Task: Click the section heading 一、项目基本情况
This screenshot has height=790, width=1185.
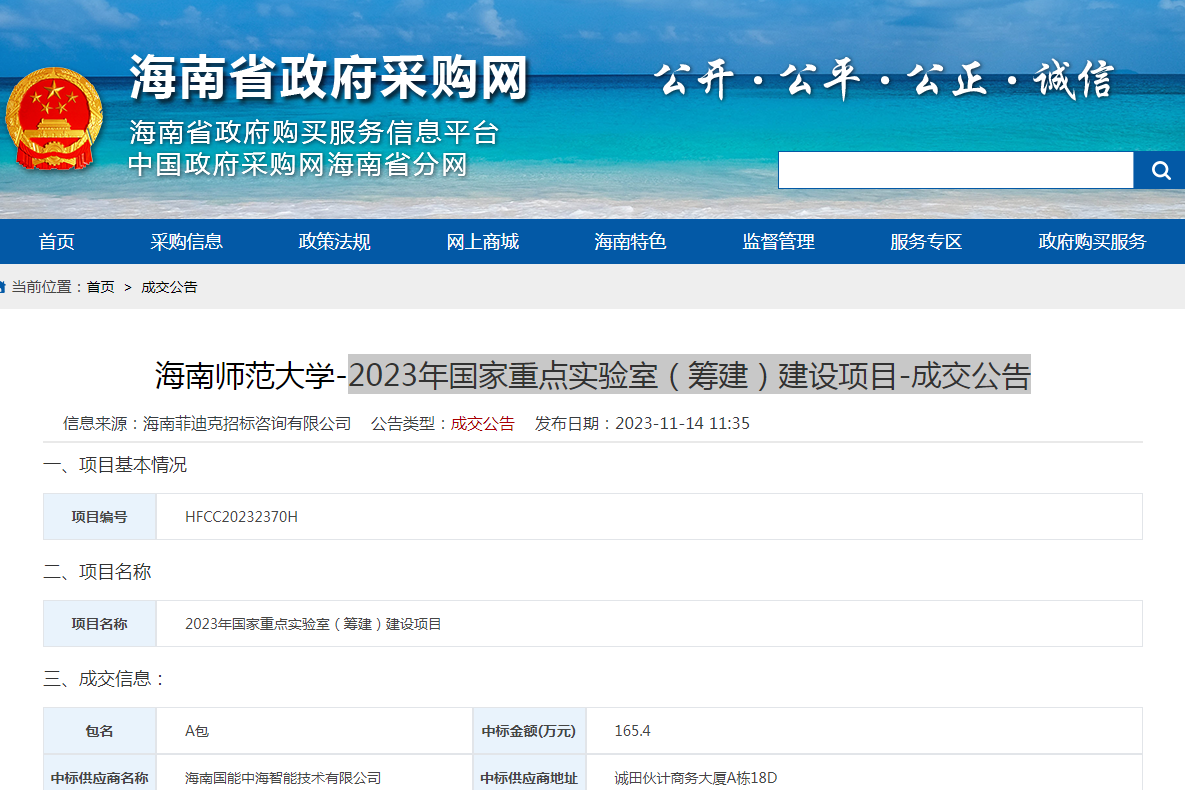Action: coord(115,465)
